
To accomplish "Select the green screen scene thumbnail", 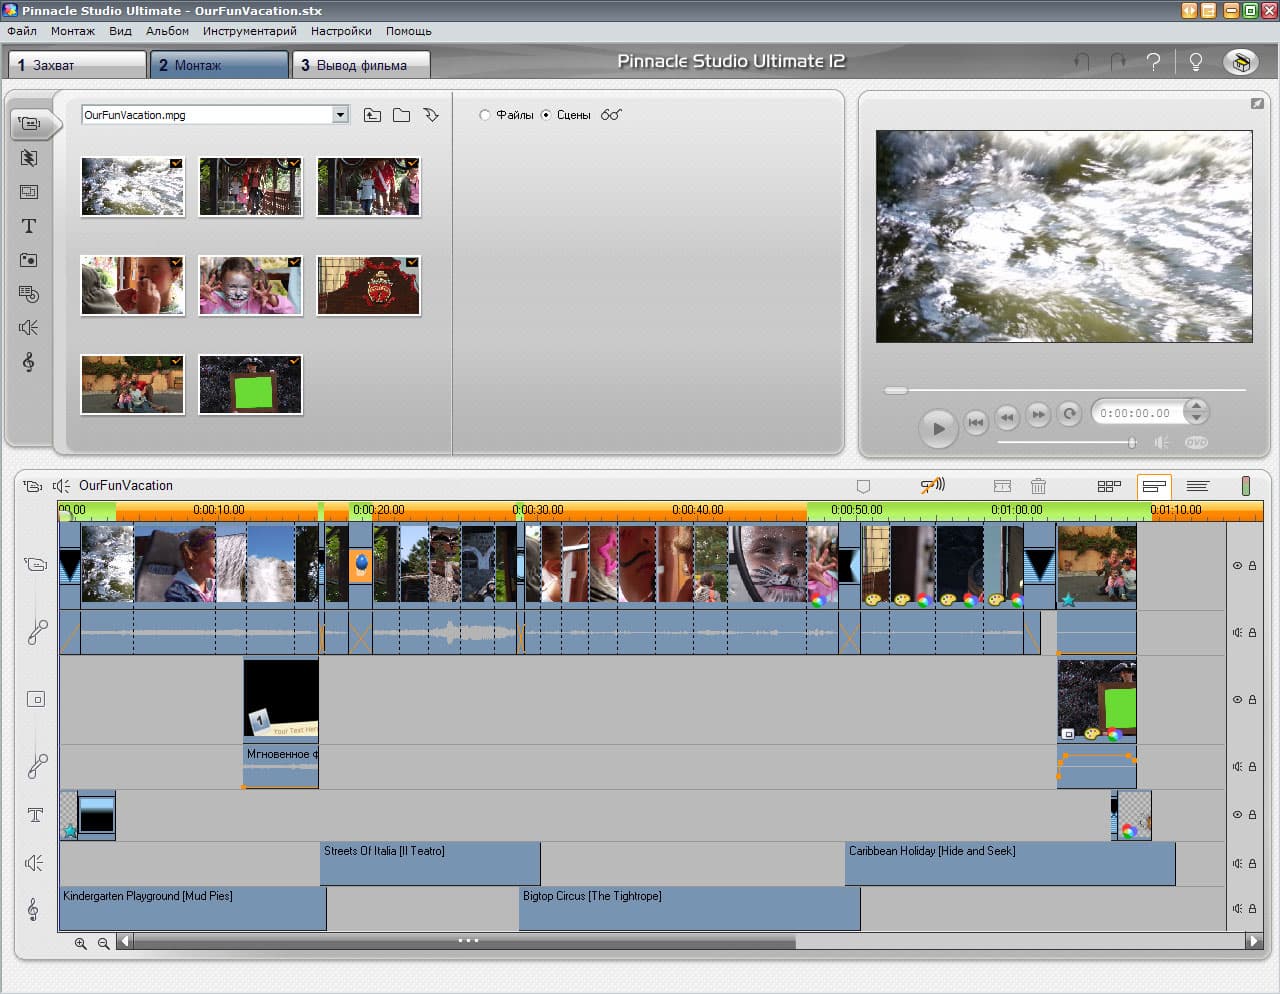I will (250, 384).
